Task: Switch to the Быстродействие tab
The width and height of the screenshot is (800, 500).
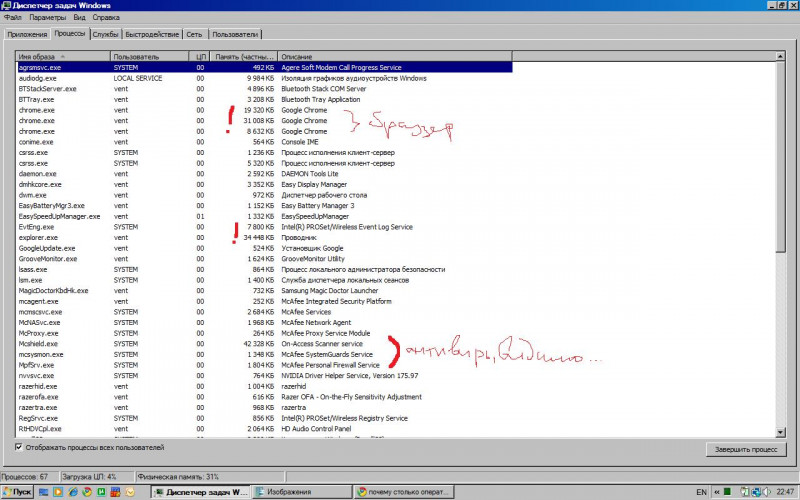Action: click(152, 34)
